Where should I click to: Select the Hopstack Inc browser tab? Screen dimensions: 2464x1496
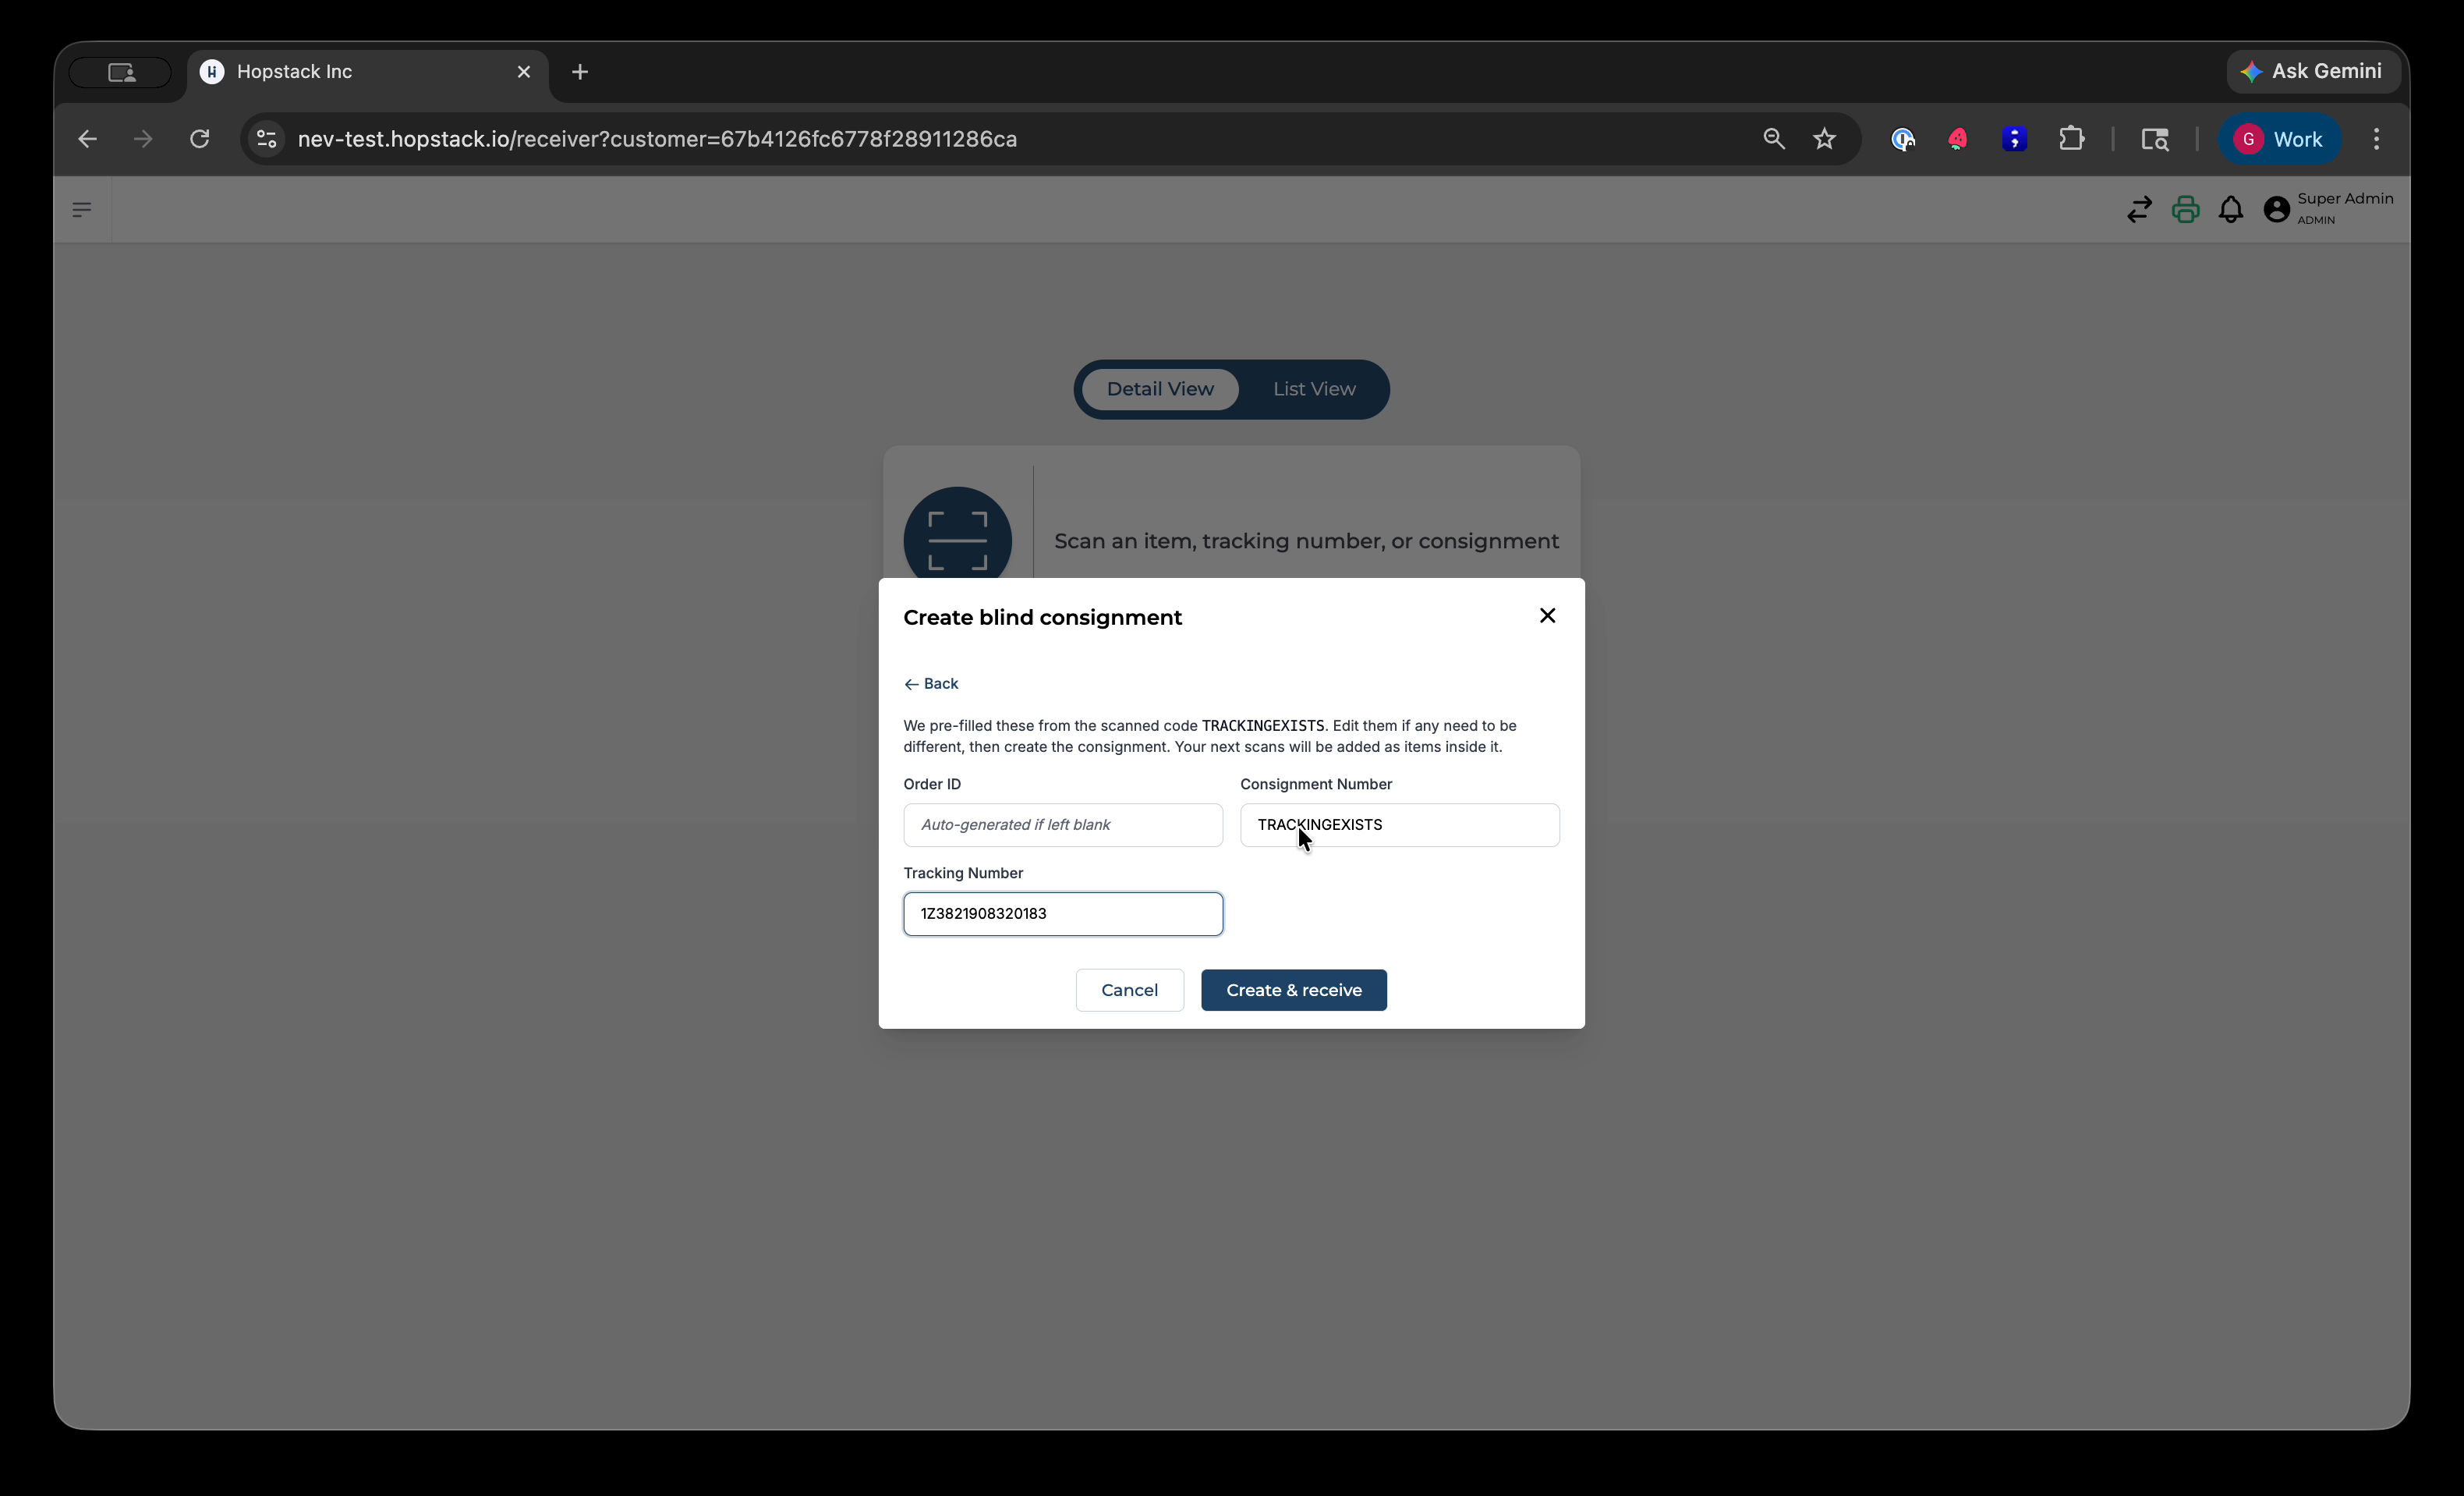point(368,72)
